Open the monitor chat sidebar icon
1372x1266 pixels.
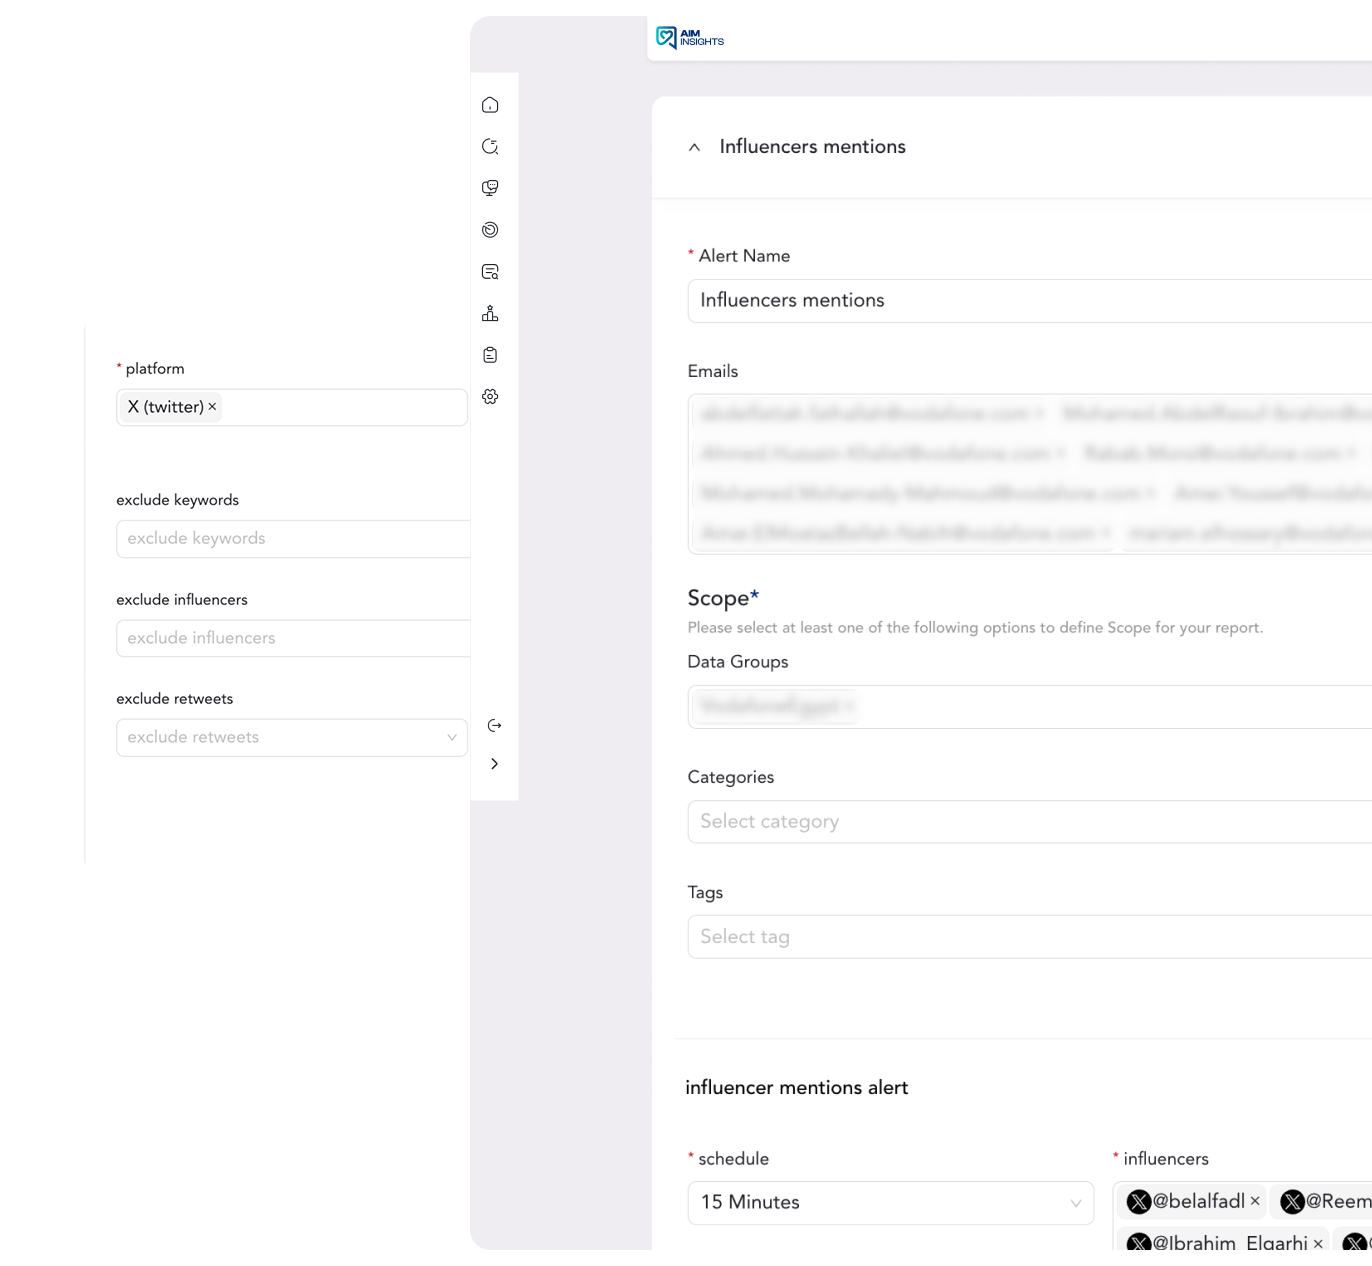[x=490, y=188]
